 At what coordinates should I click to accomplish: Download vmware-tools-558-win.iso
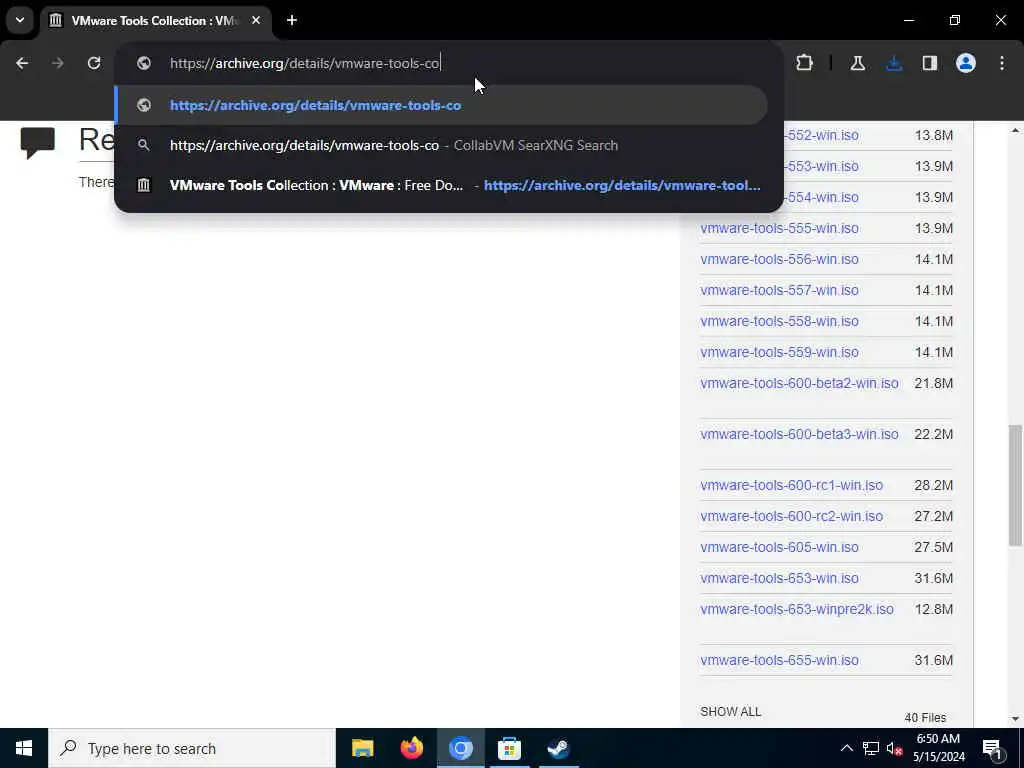[x=779, y=321]
